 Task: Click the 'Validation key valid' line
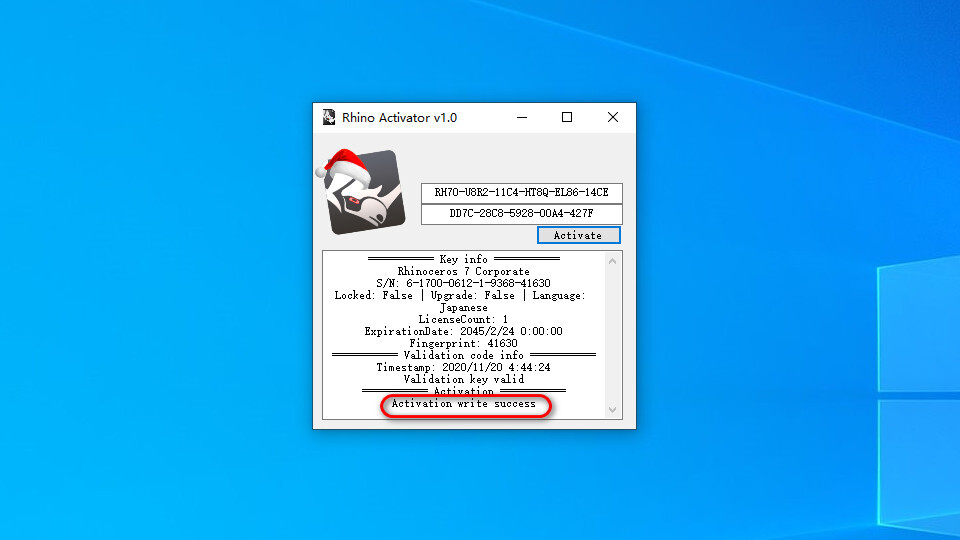pyautogui.click(x=463, y=379)
